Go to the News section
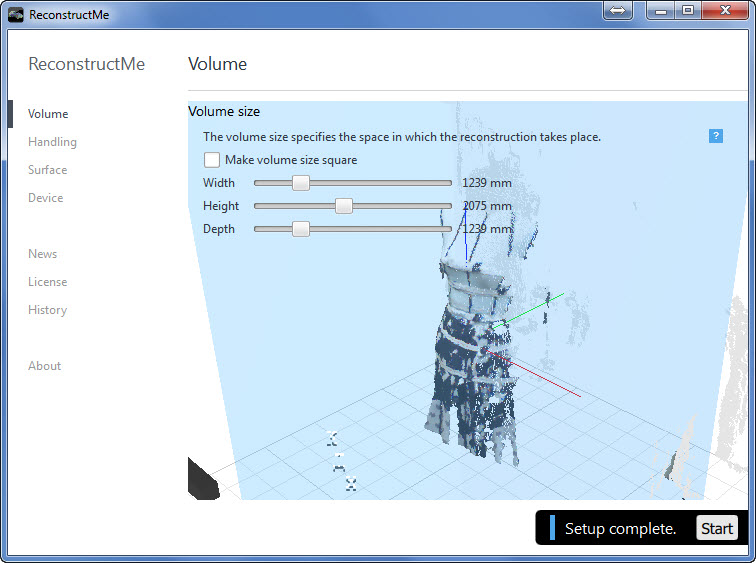The image size is (756, 563). click(x=42, y=254)
